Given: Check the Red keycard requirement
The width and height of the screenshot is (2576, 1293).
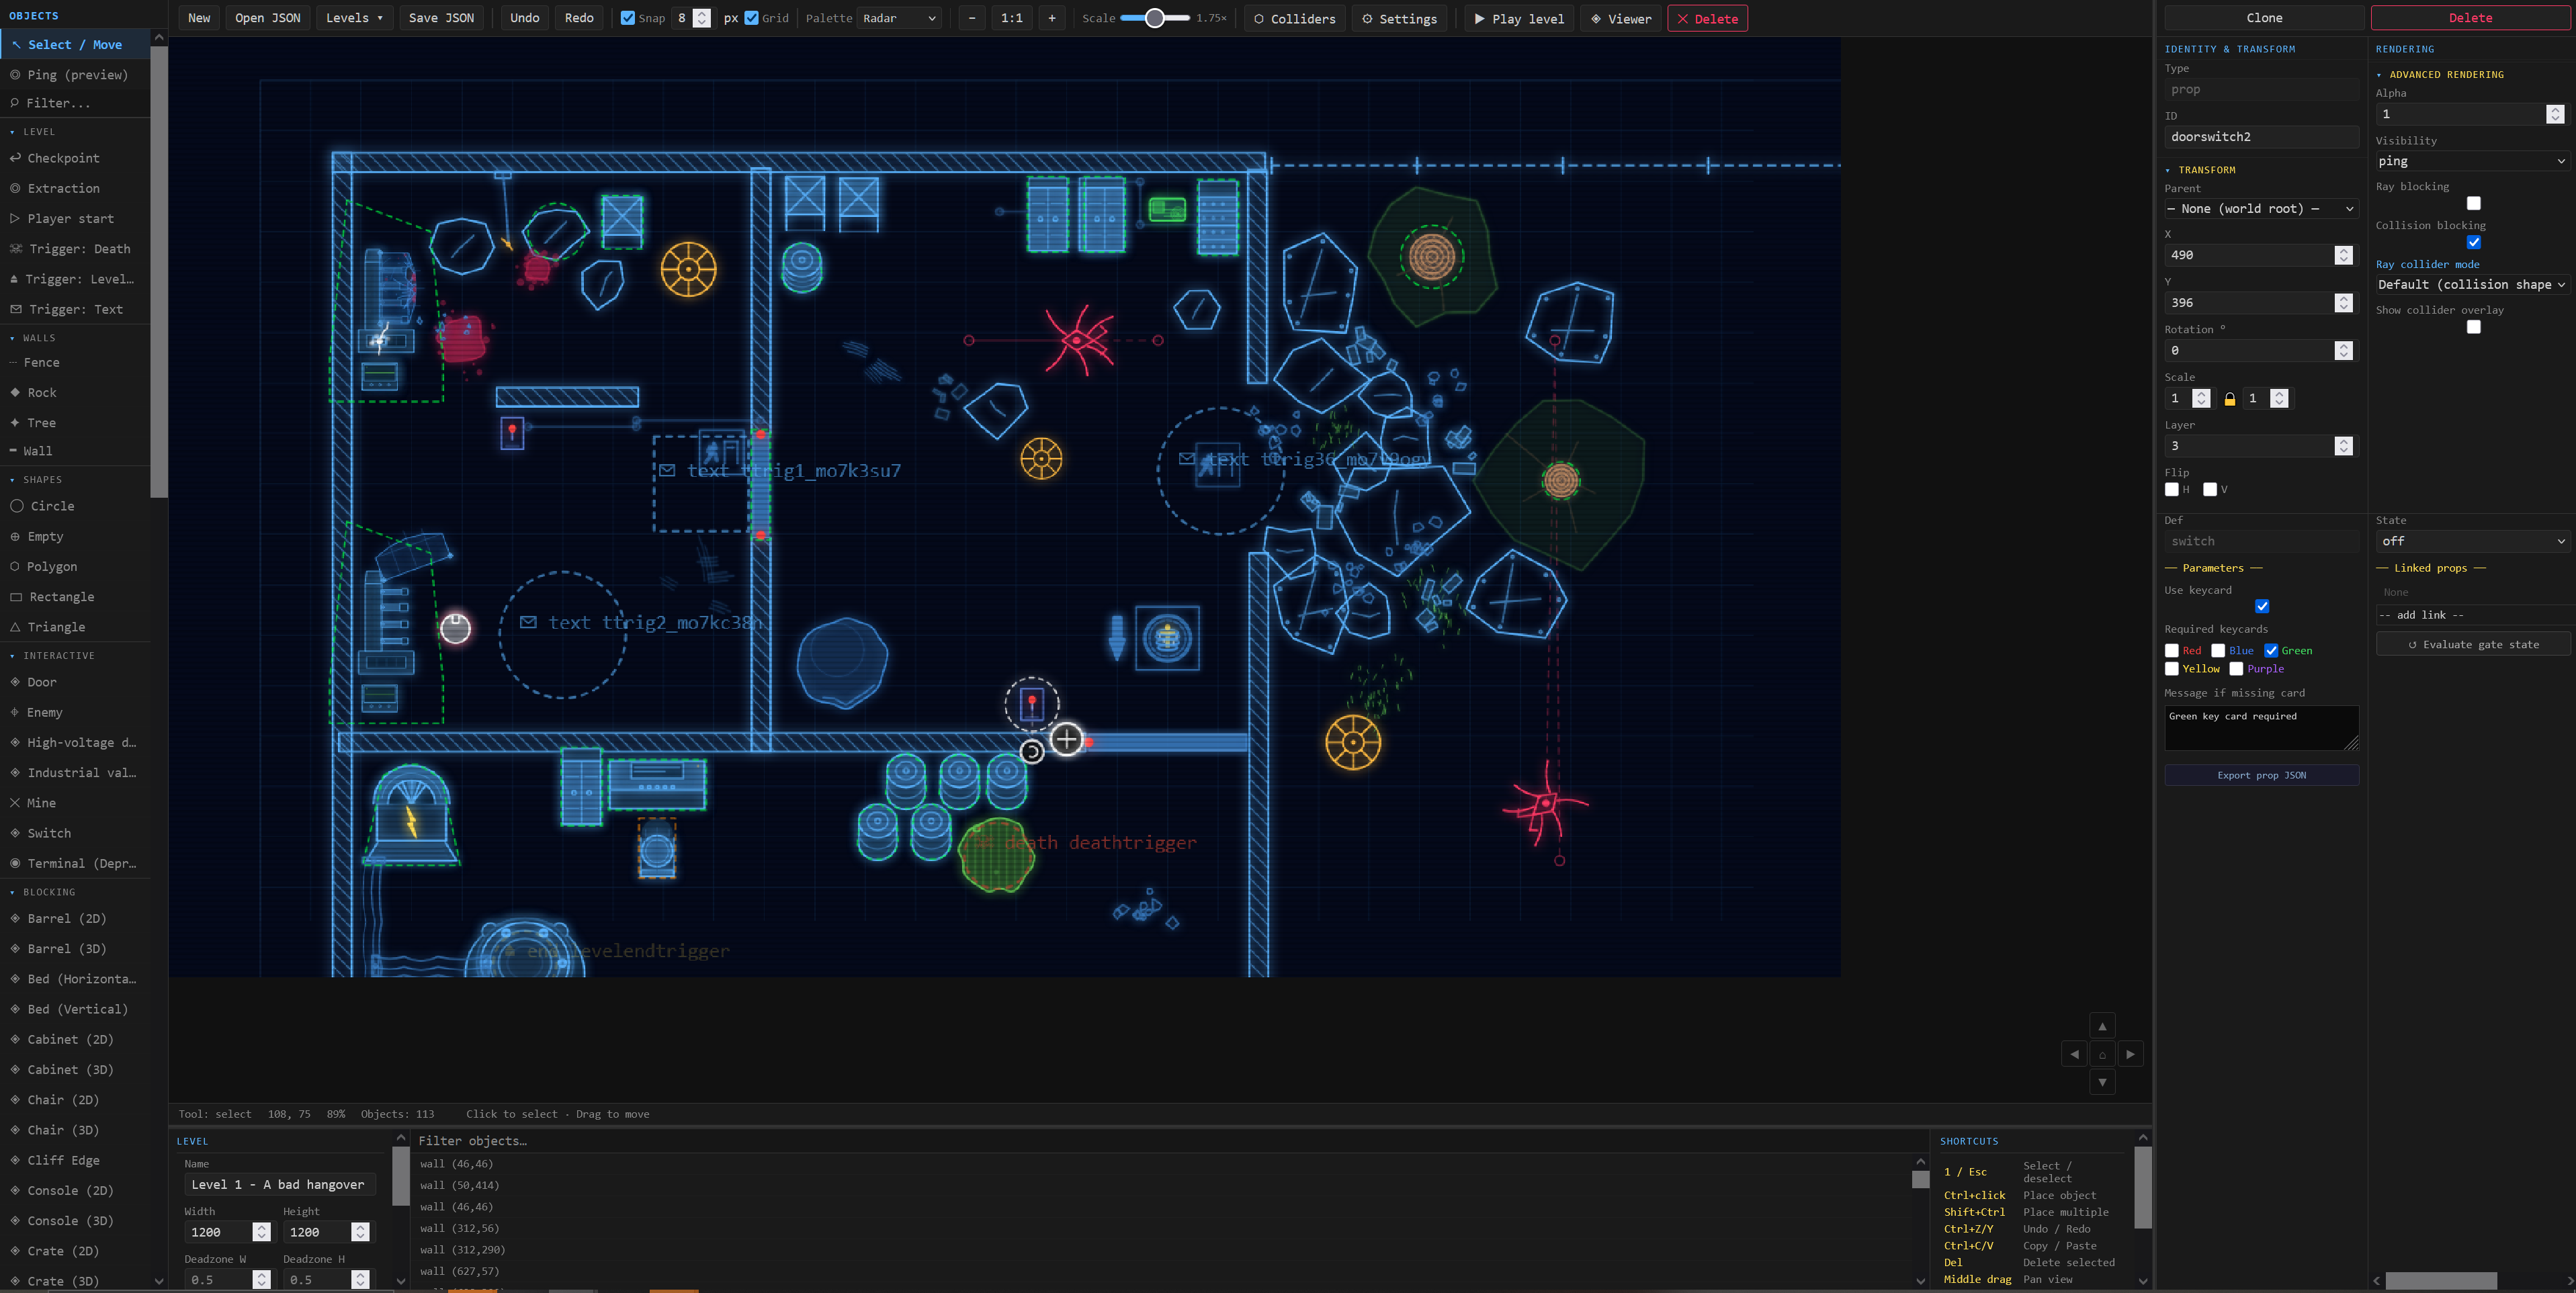Looking at the screenshot, I should click(2171, 650).
